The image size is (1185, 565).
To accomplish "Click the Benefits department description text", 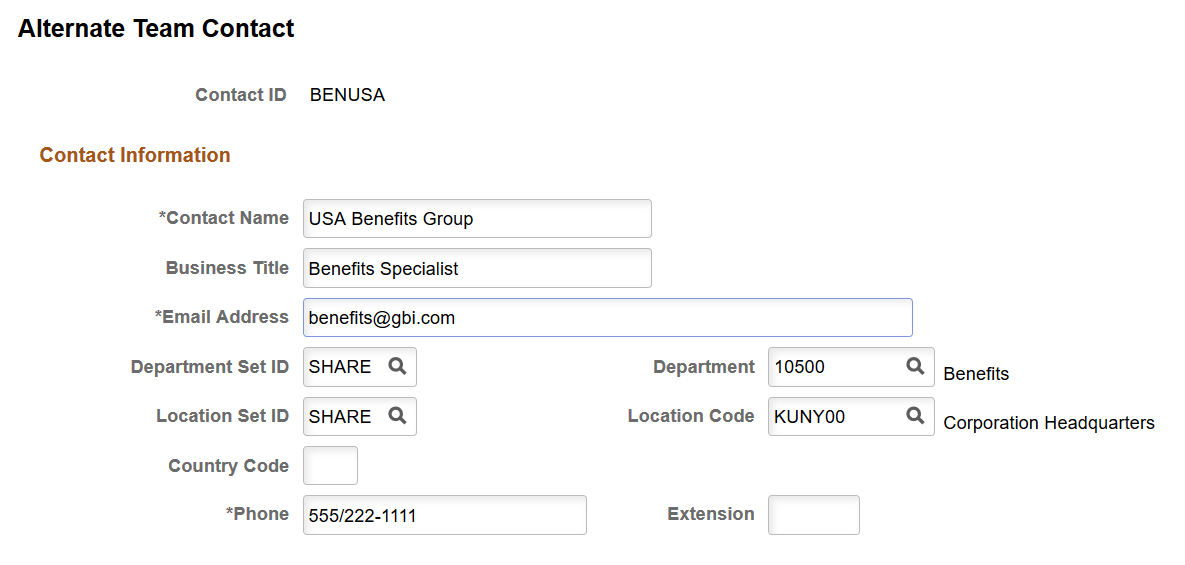I will (976, 373).
